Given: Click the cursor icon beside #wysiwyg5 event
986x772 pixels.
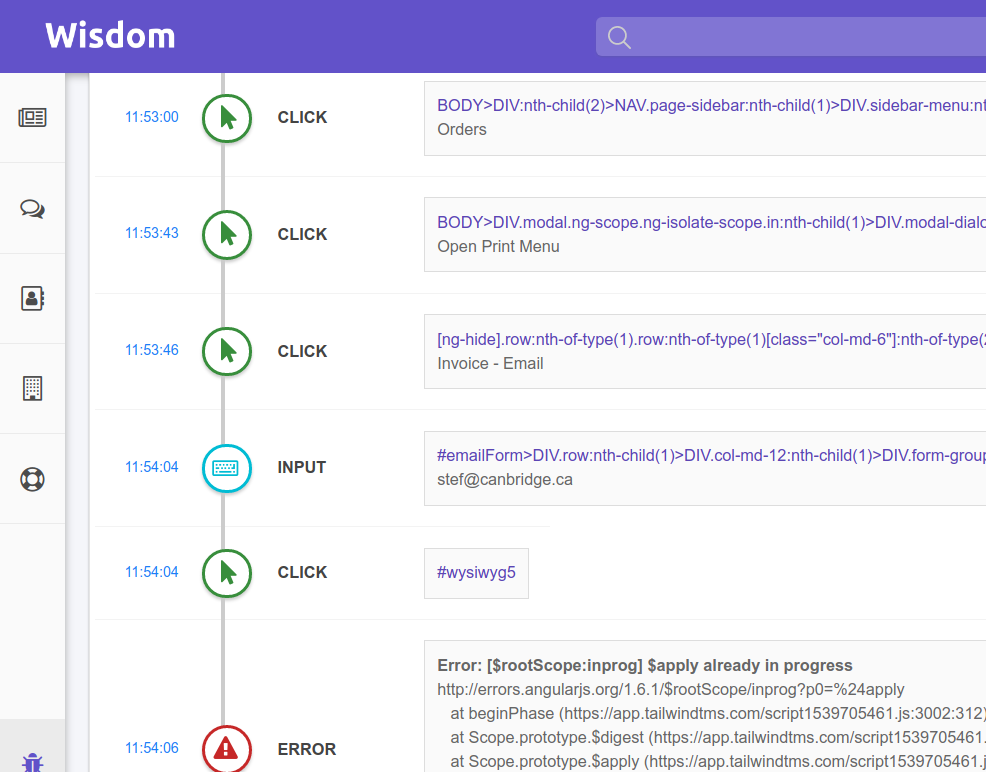Looking at the screenshot, I should coord(227,573).
